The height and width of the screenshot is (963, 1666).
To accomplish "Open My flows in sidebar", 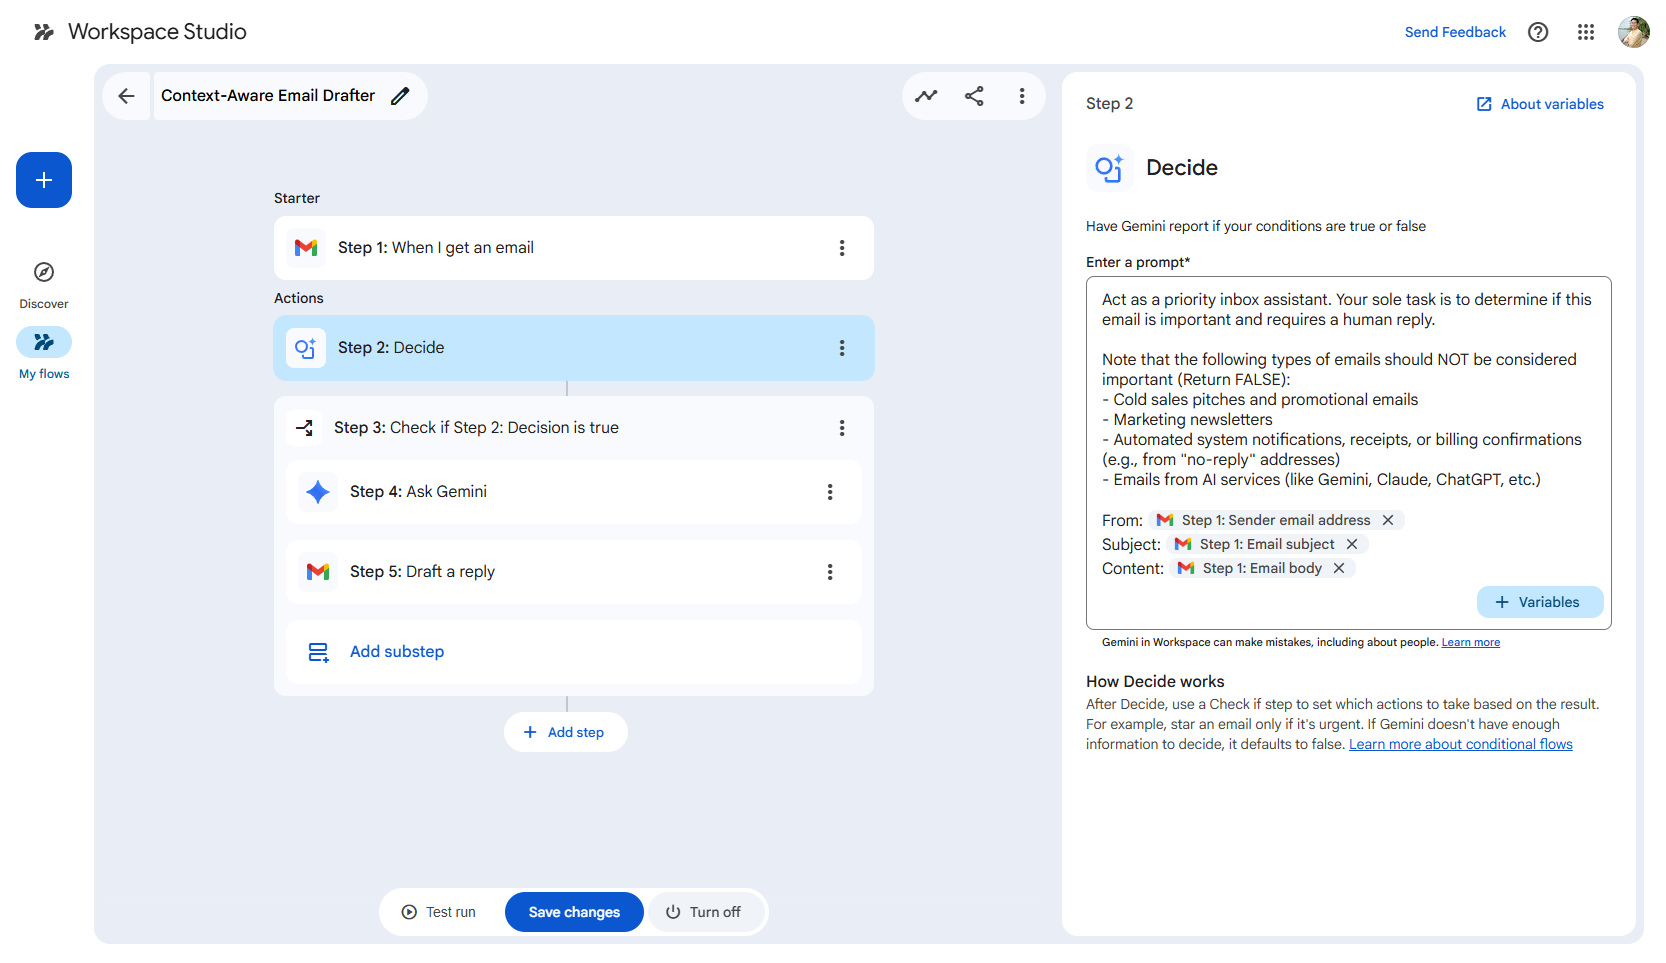I will tap(44, 354).
